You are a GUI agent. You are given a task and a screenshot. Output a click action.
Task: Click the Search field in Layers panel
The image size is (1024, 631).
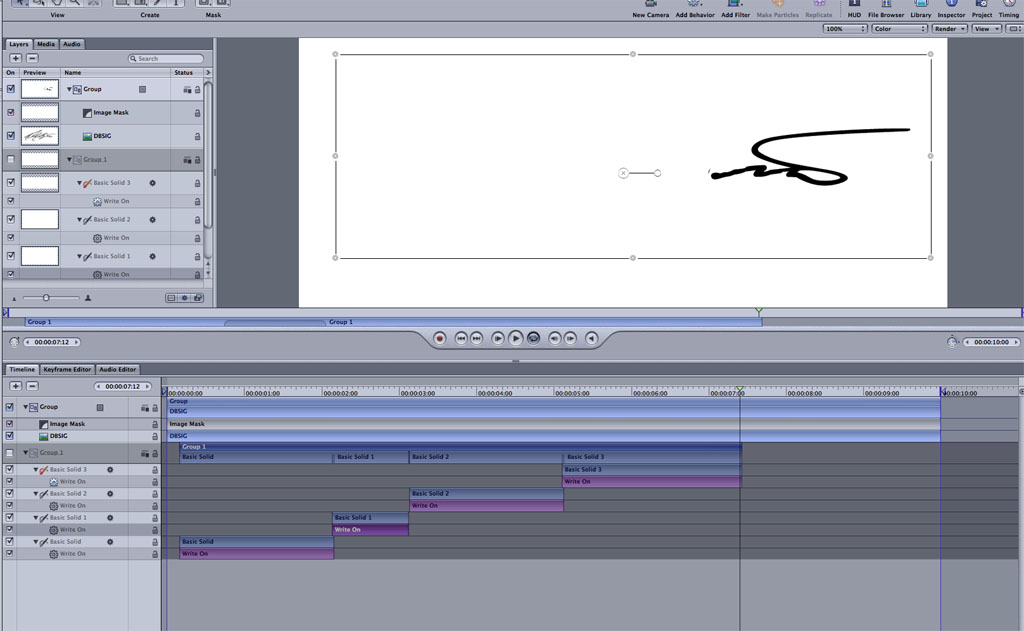click(x=168, y=59)
